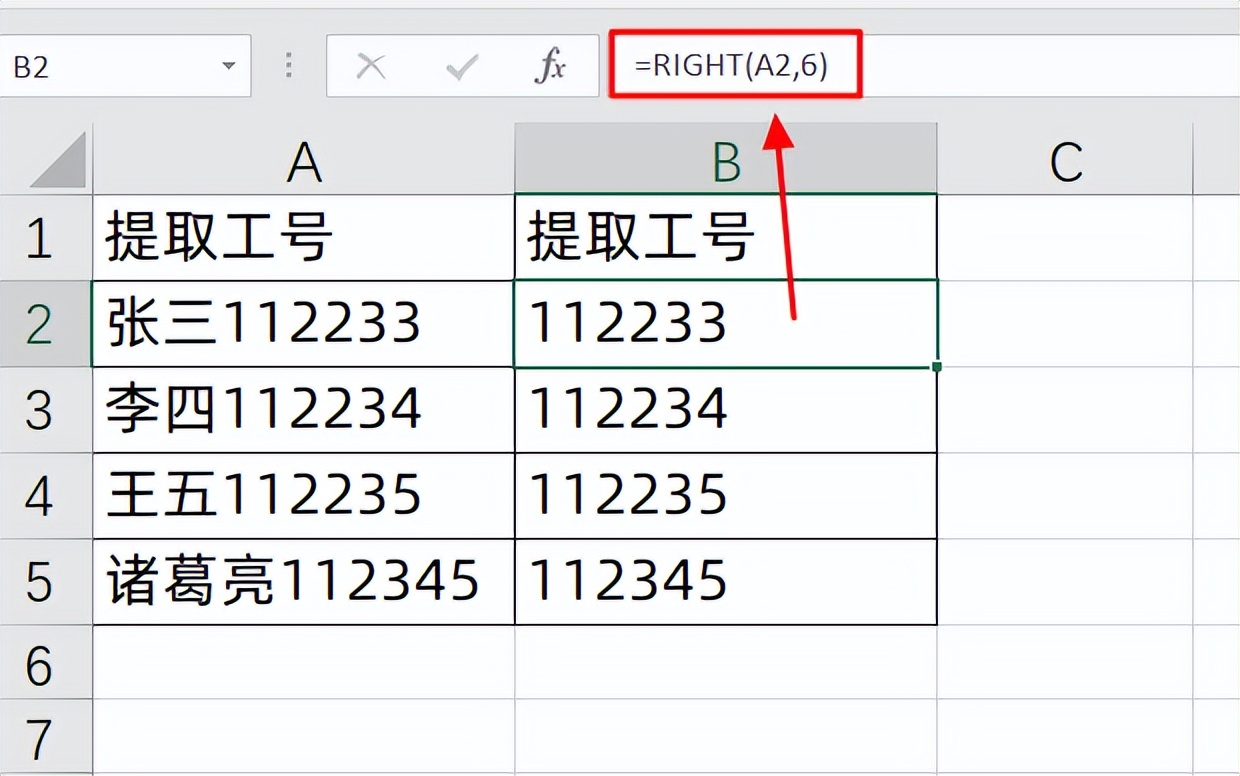Select column header C

pos(1065,162)
